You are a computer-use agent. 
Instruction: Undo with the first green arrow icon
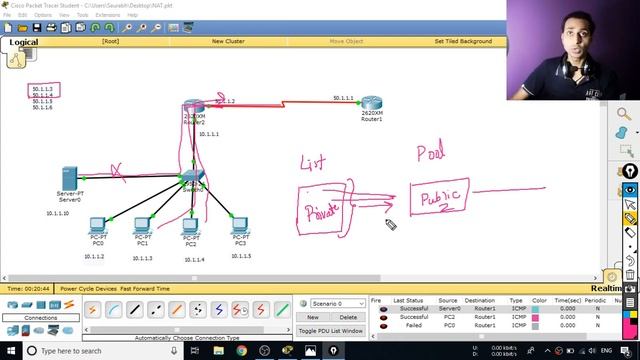(95, 28)
